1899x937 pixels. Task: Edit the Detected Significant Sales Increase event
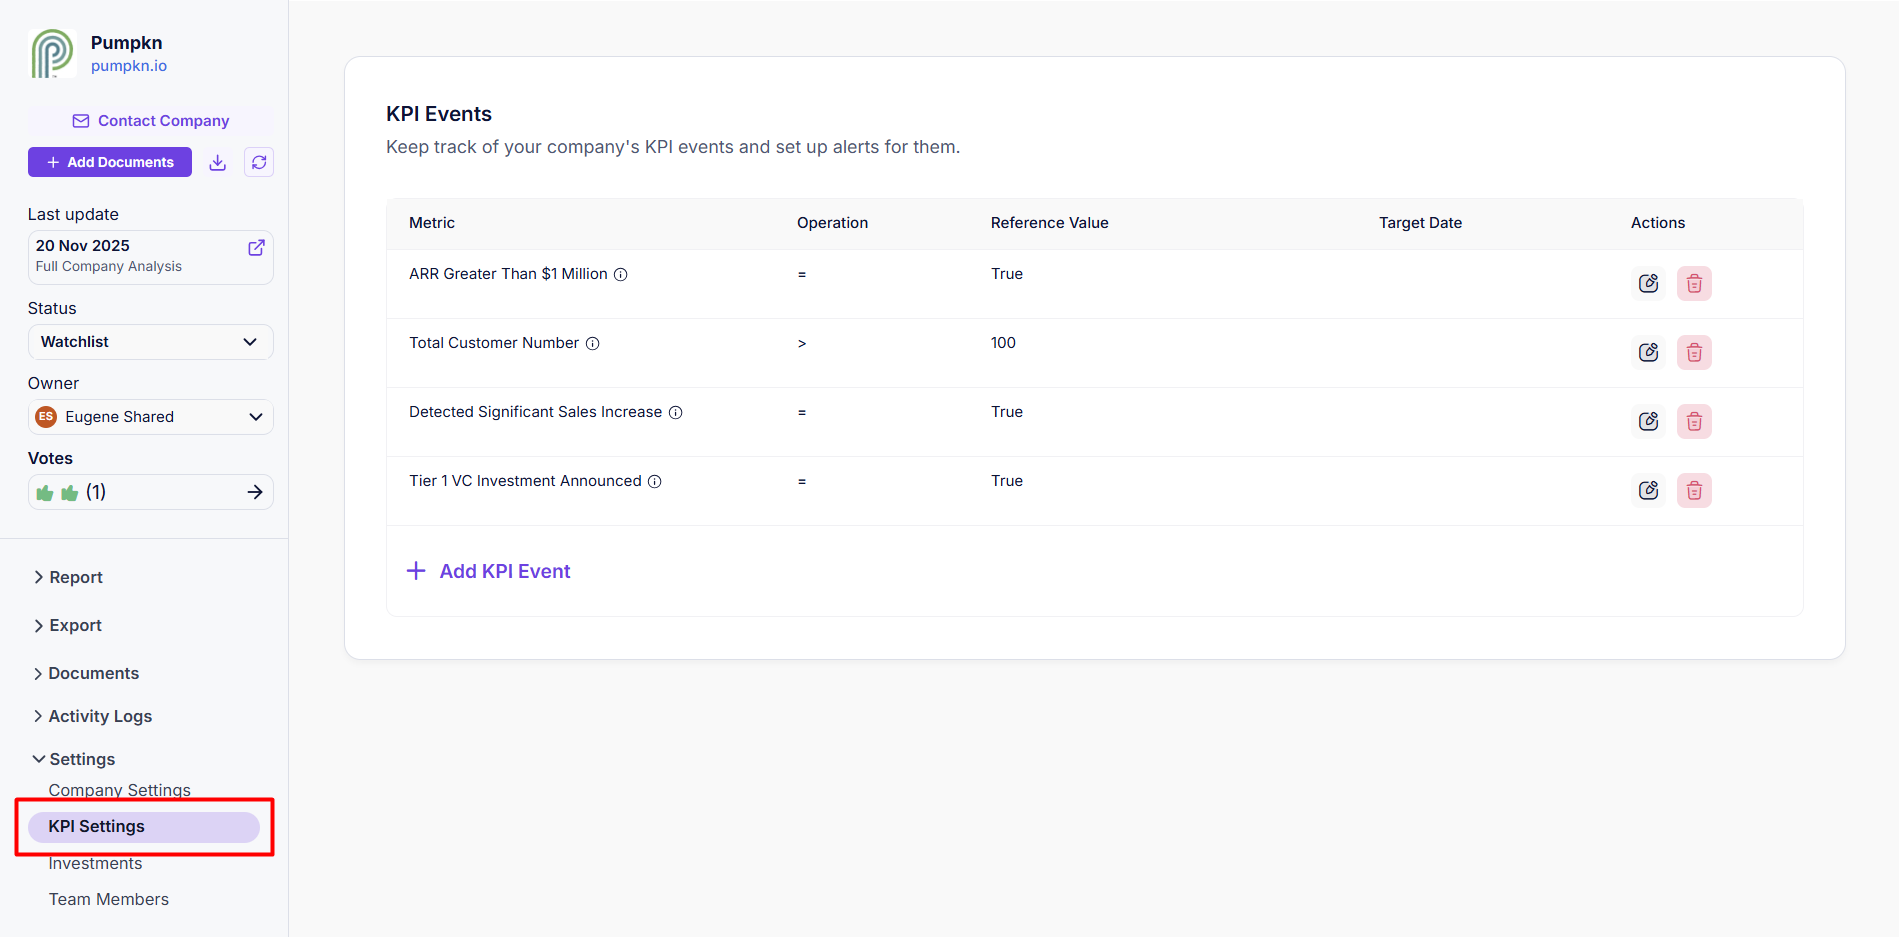coord(1648,421)
